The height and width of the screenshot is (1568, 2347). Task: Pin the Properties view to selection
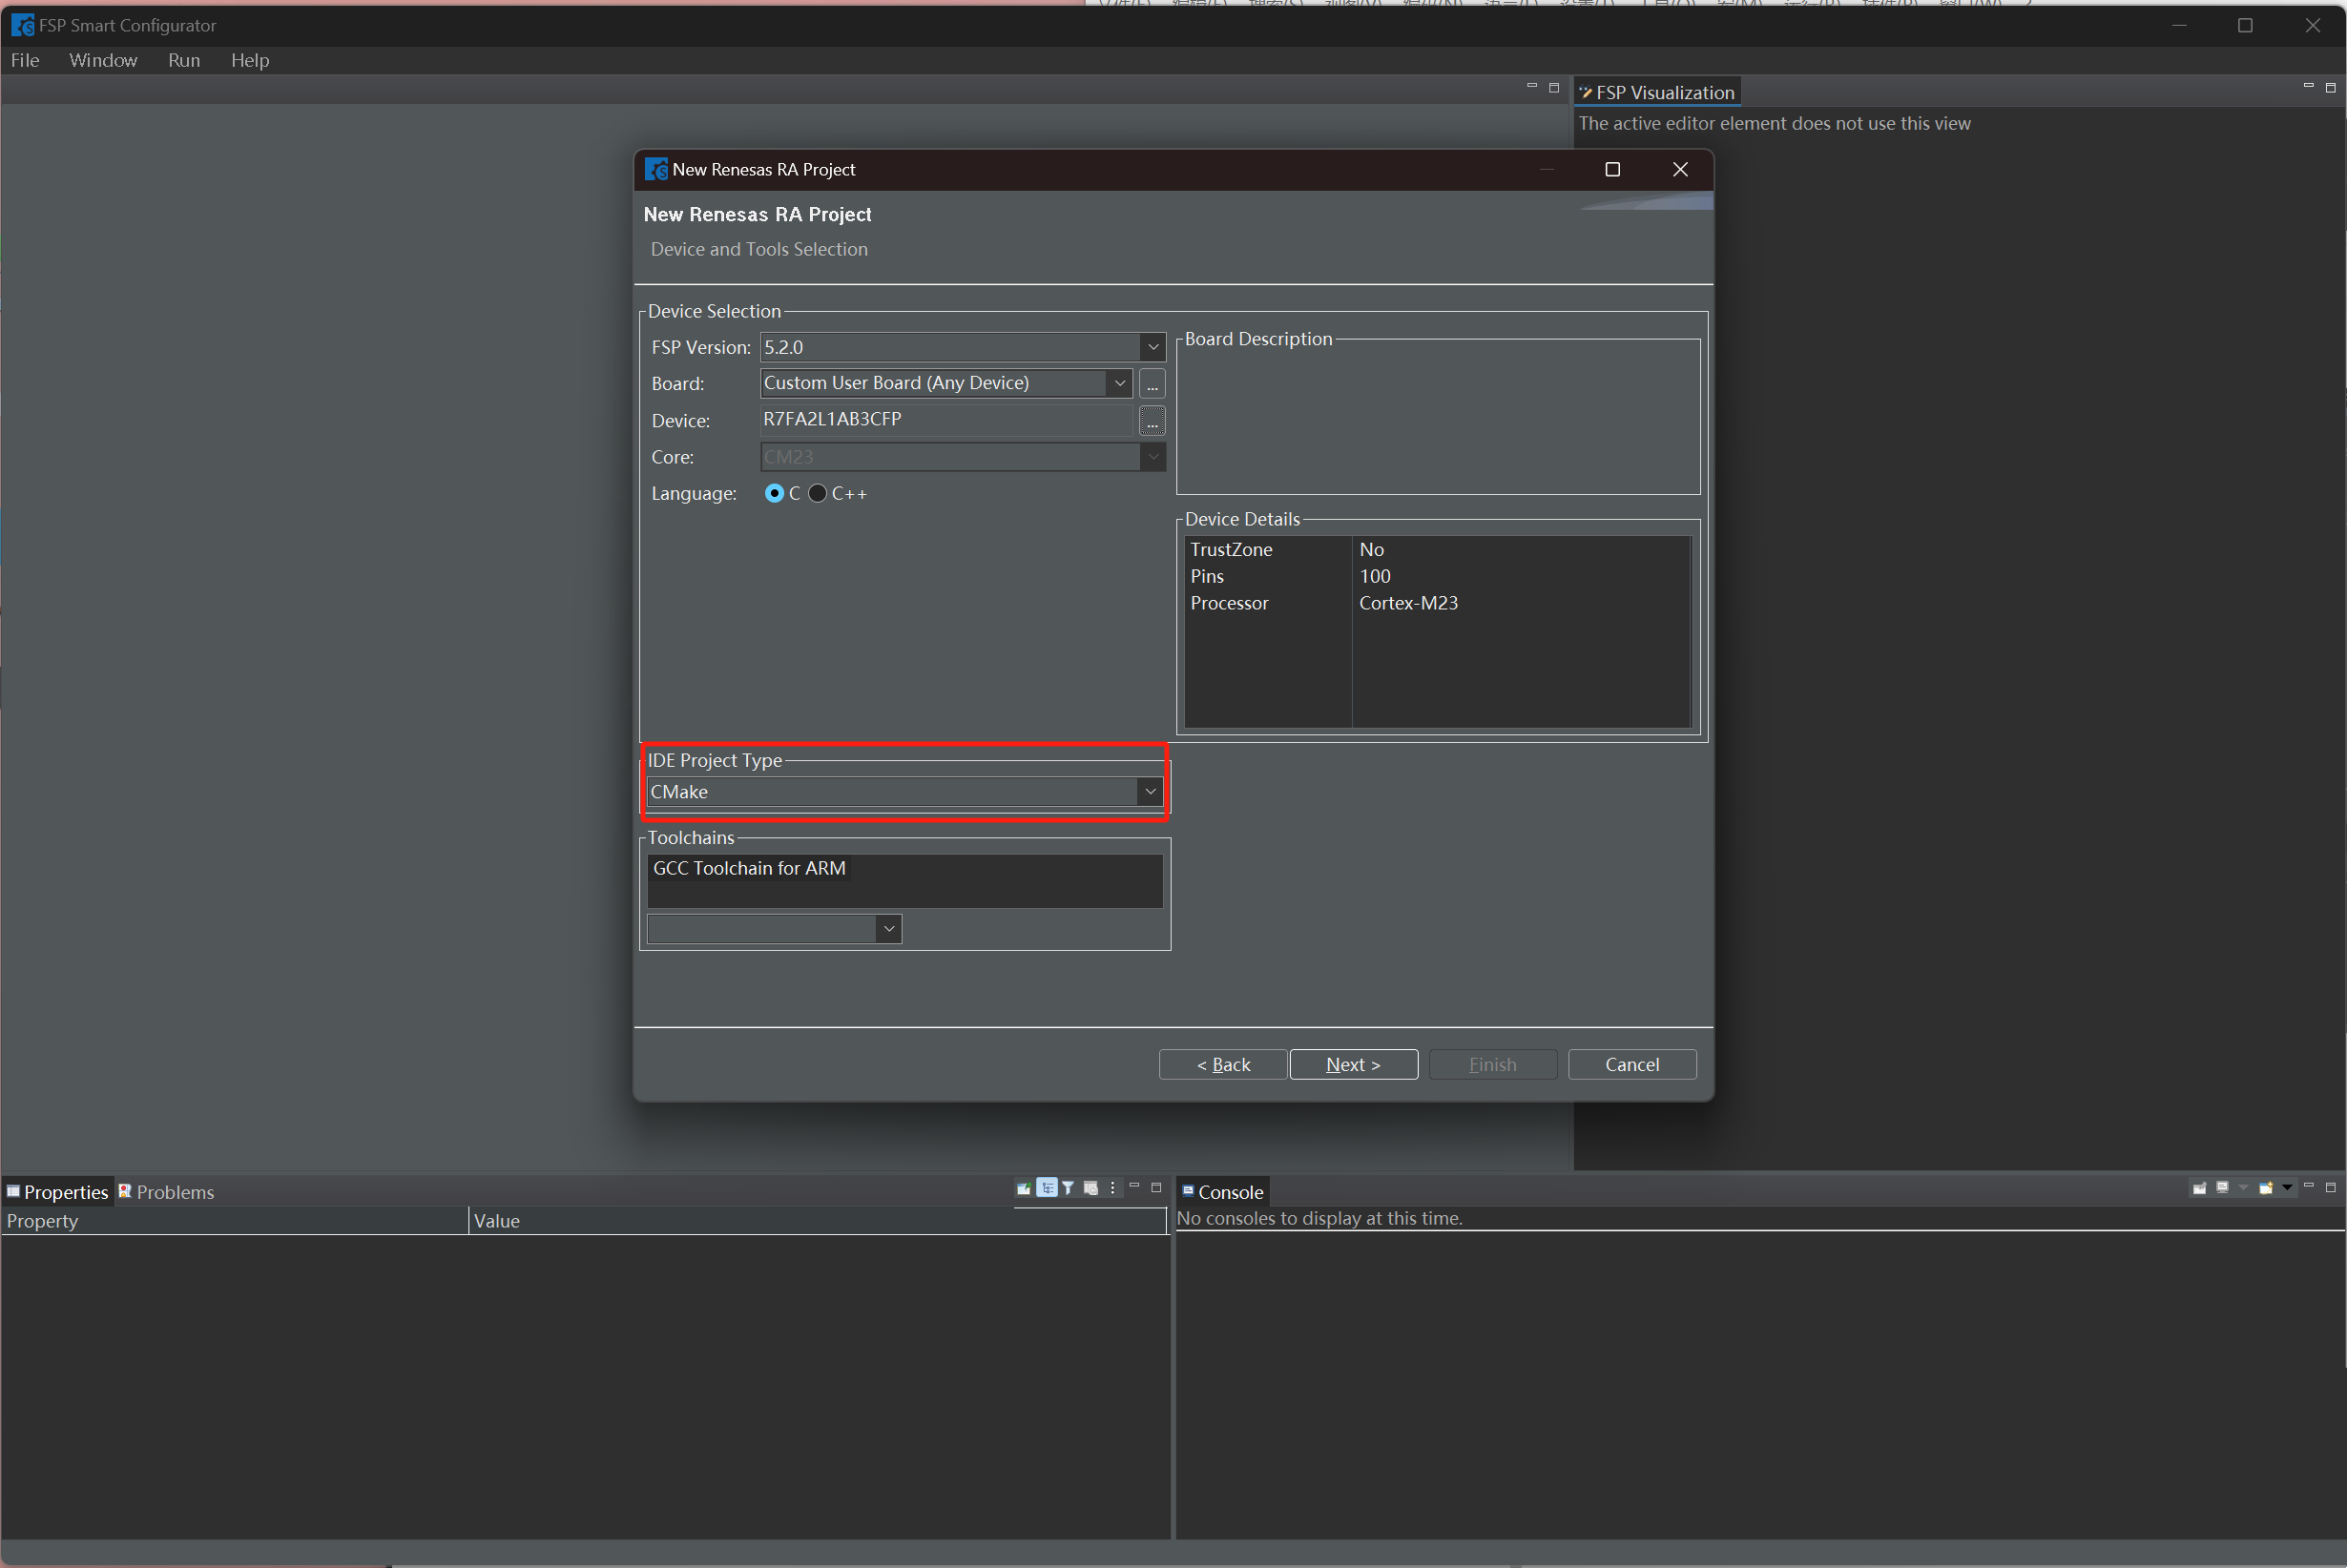click(x=1024, y=1188)
